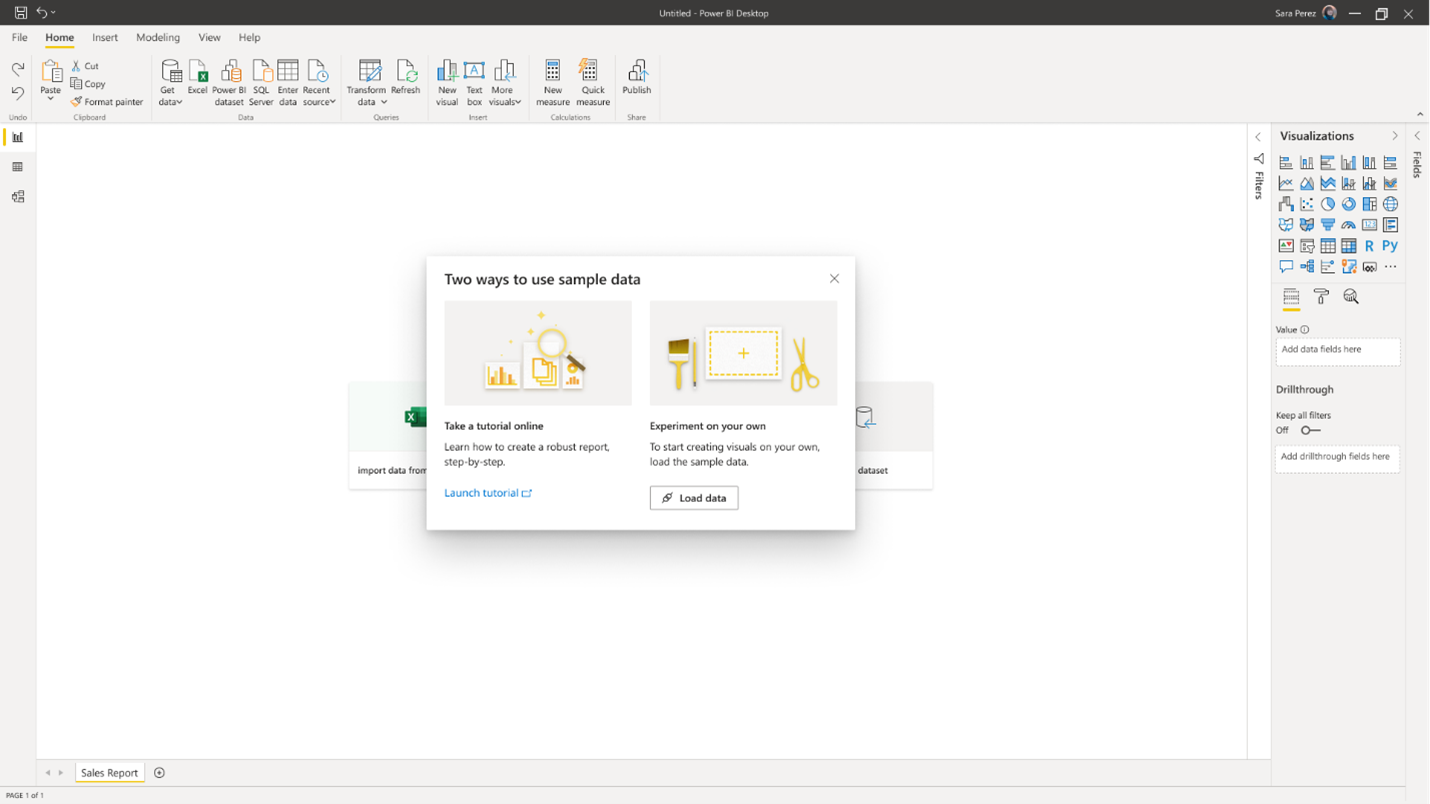Go to next page arrow by page tabs

[61, 773]
